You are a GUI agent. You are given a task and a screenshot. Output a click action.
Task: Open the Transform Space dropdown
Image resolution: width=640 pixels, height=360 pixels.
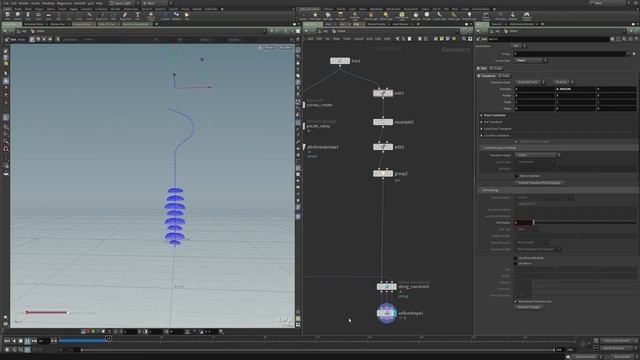pos(537,155)
